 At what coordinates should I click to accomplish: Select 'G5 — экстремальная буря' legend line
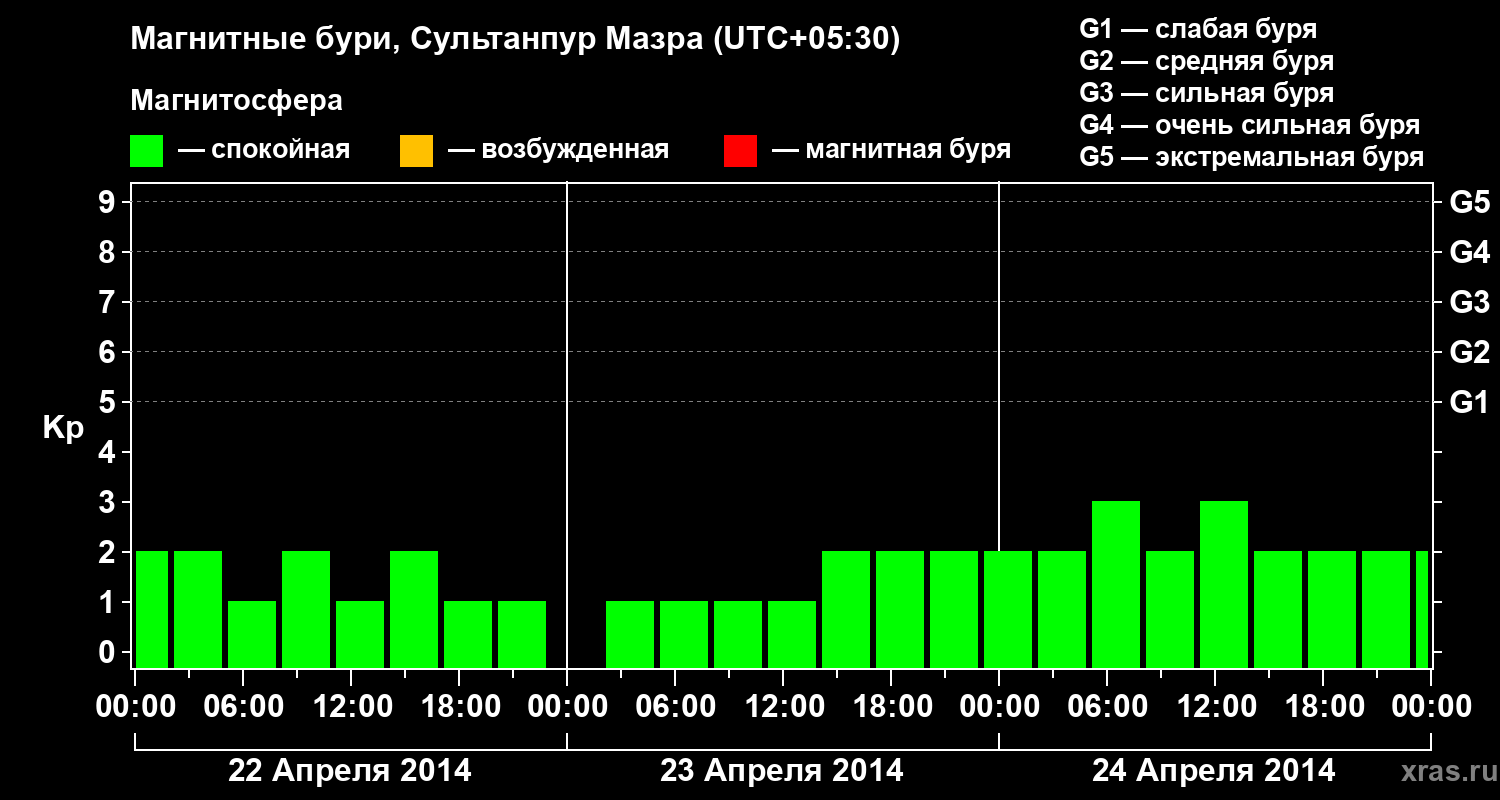1252,157
